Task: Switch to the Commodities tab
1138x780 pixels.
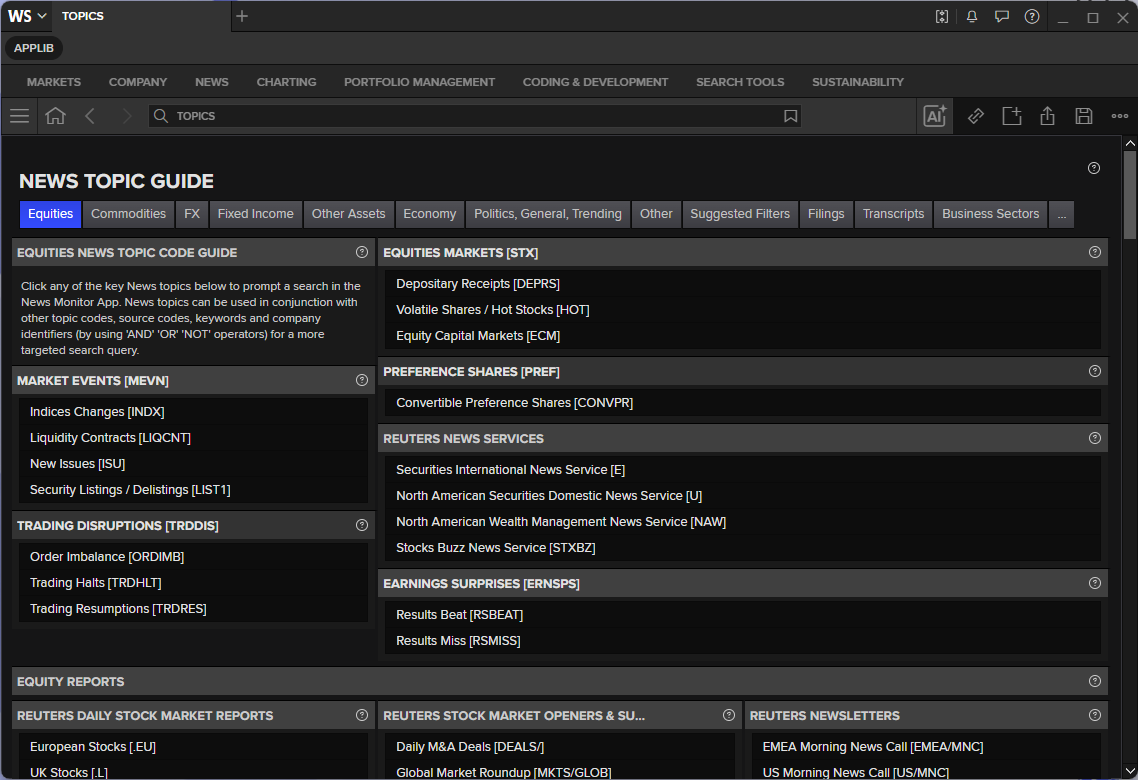Action: 128,214
